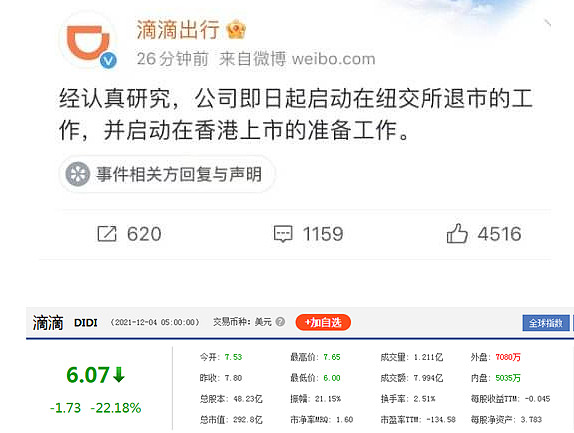Viewport: 574px width, 433px height.
Task: Click the 4516 like count
Action: [x=500, y=234]
